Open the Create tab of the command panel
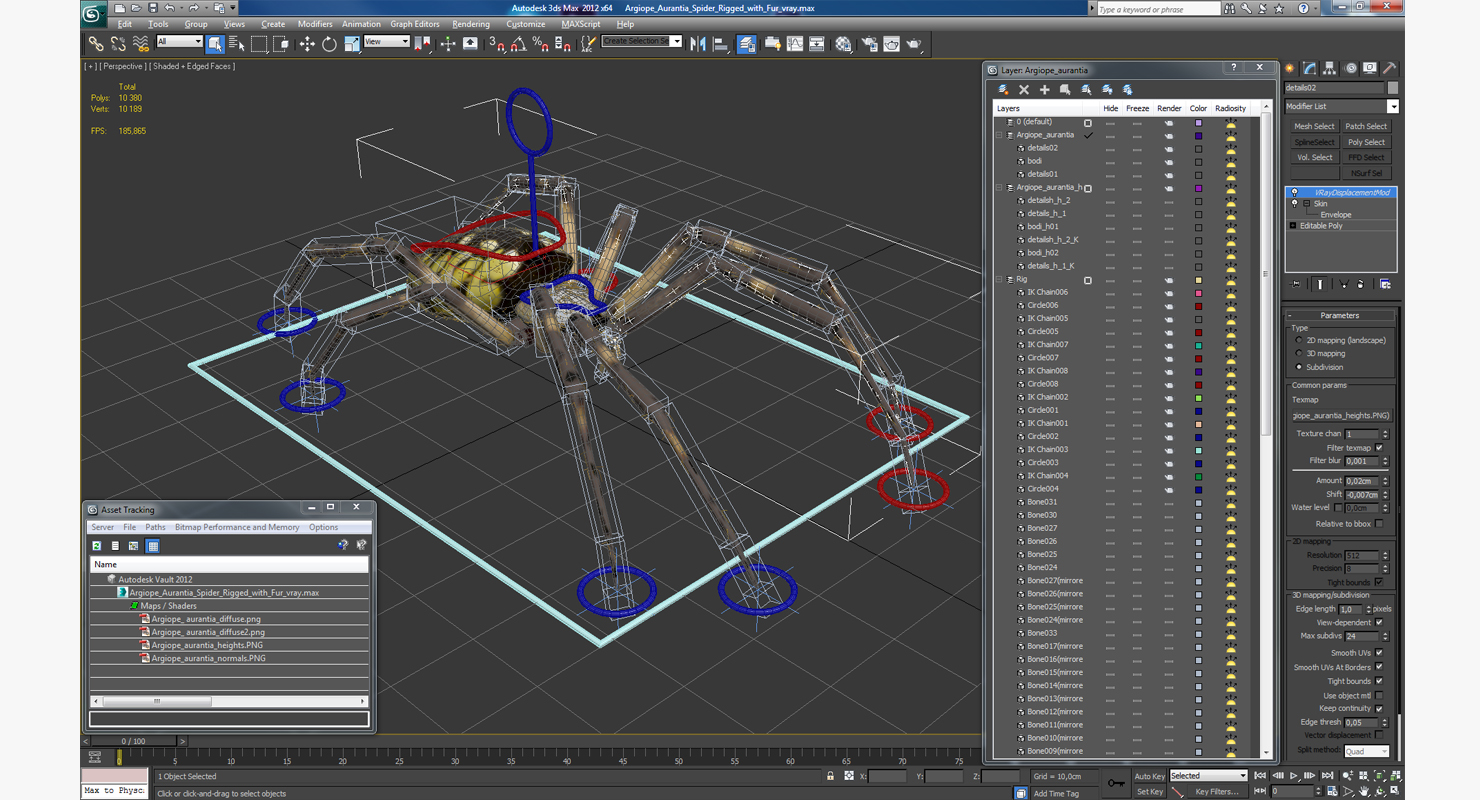The height and width of the screenshot is (800, 1480). (x=1289, y=69)
